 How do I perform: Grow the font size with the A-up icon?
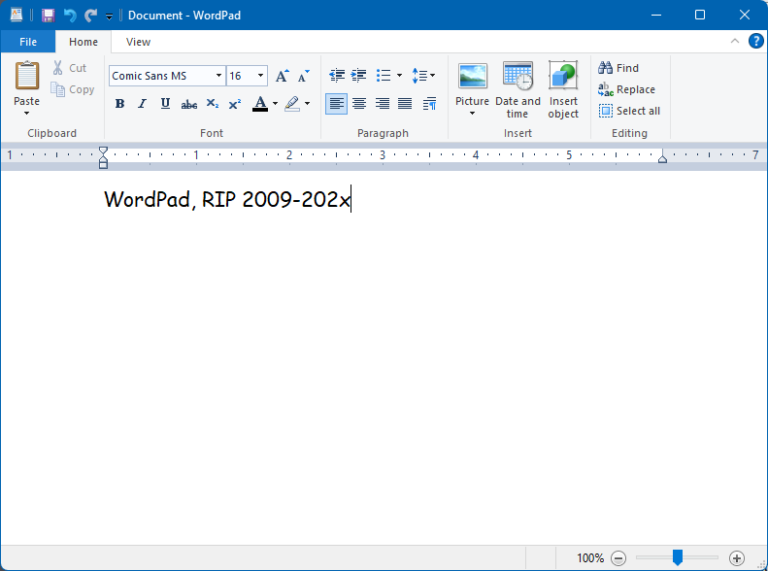(282, 76)
